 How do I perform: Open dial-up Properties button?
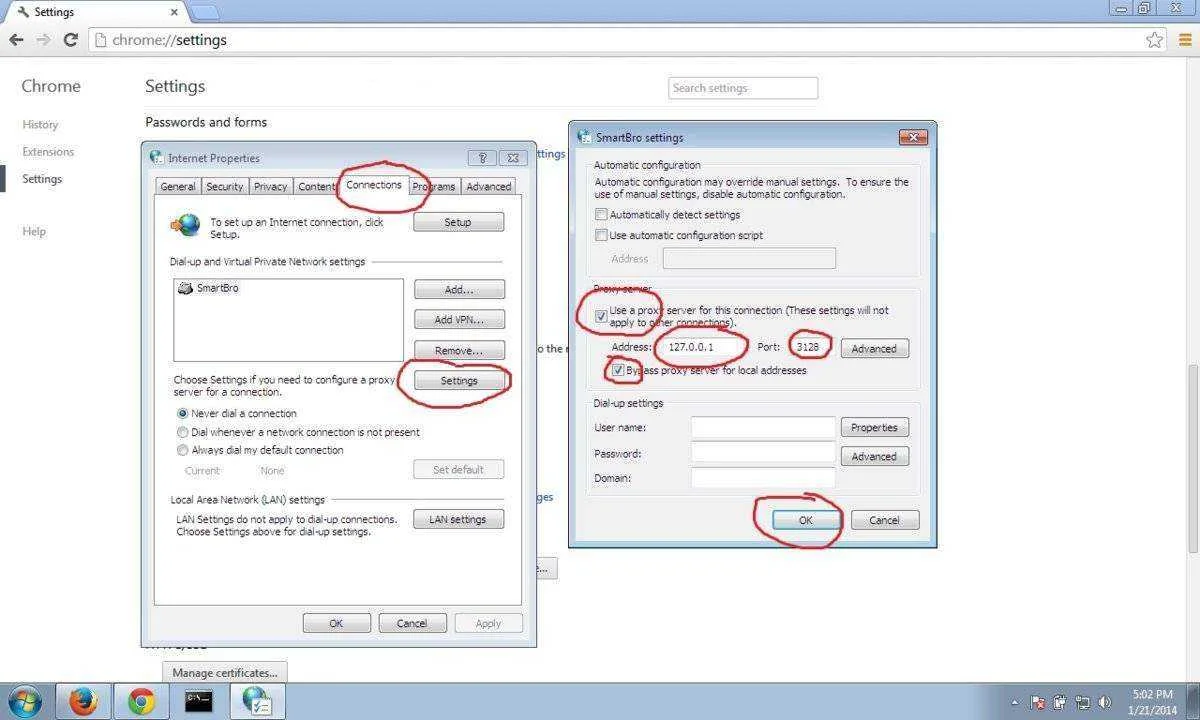click(x=875, y=427)
